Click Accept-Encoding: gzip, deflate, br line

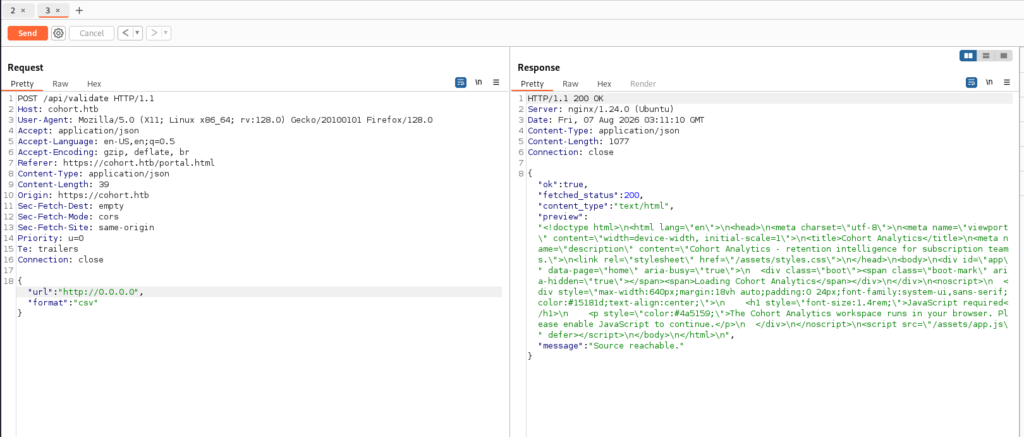click(x=103, y=152)
